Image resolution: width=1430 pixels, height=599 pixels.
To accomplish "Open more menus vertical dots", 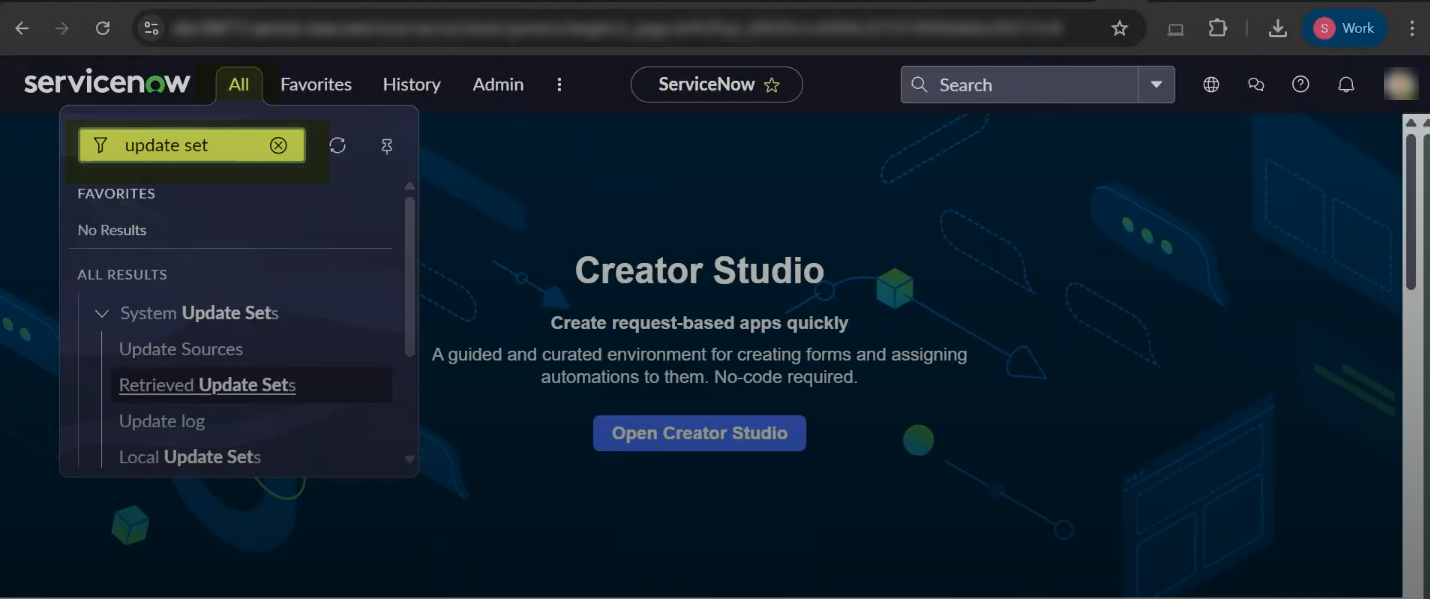I will point(559,85).
